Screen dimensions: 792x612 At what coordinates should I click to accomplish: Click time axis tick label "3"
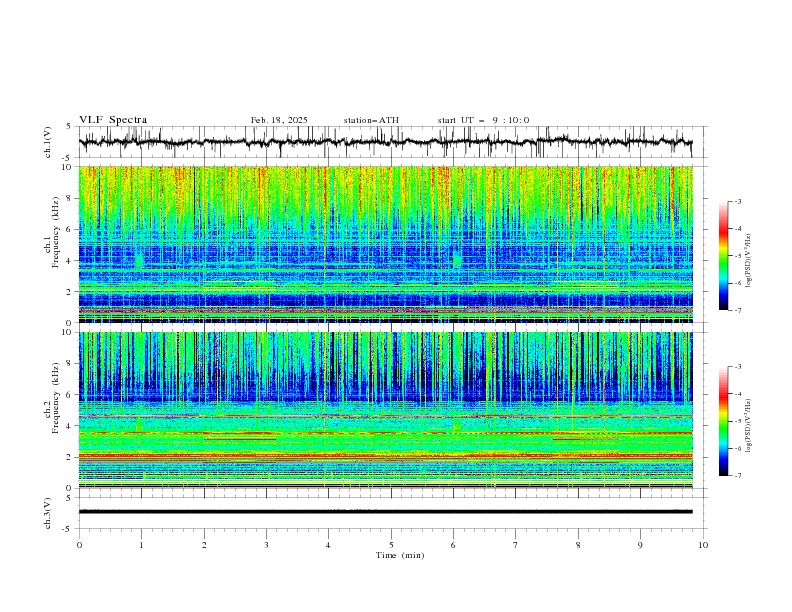pyautogui.click(x=266, y=545)
